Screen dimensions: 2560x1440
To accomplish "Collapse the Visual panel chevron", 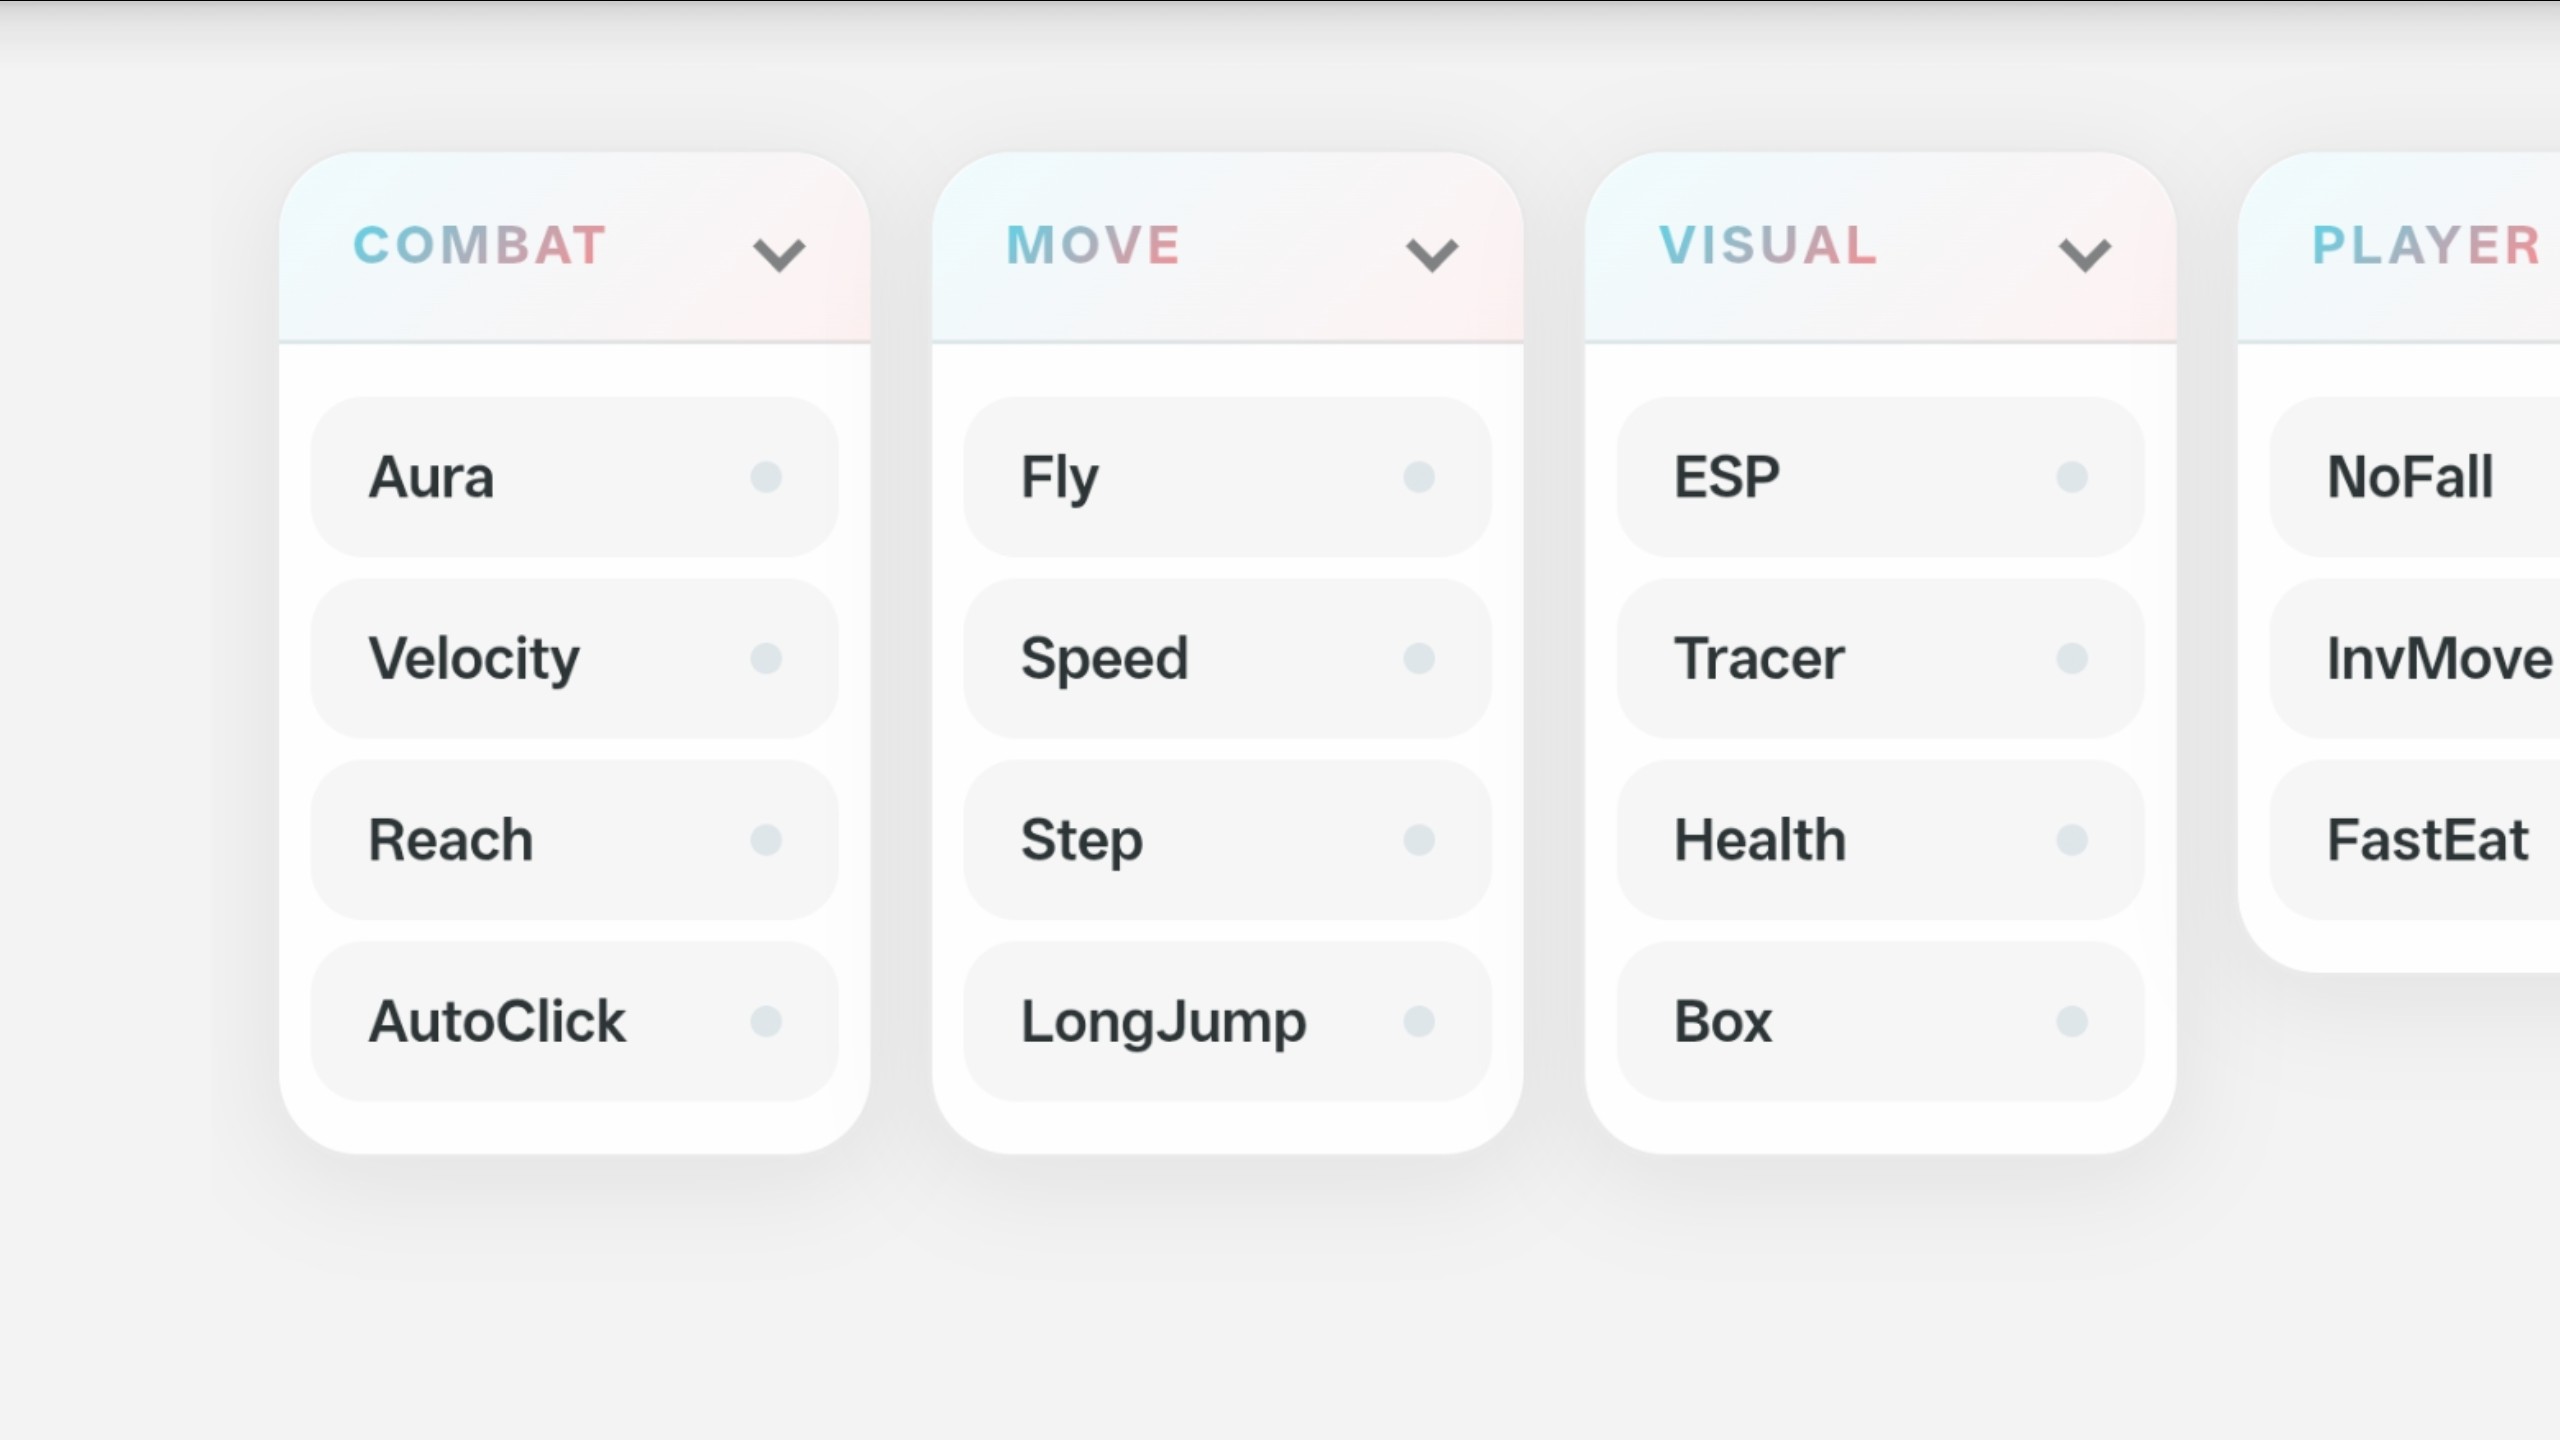I will tap(2085, 254).
